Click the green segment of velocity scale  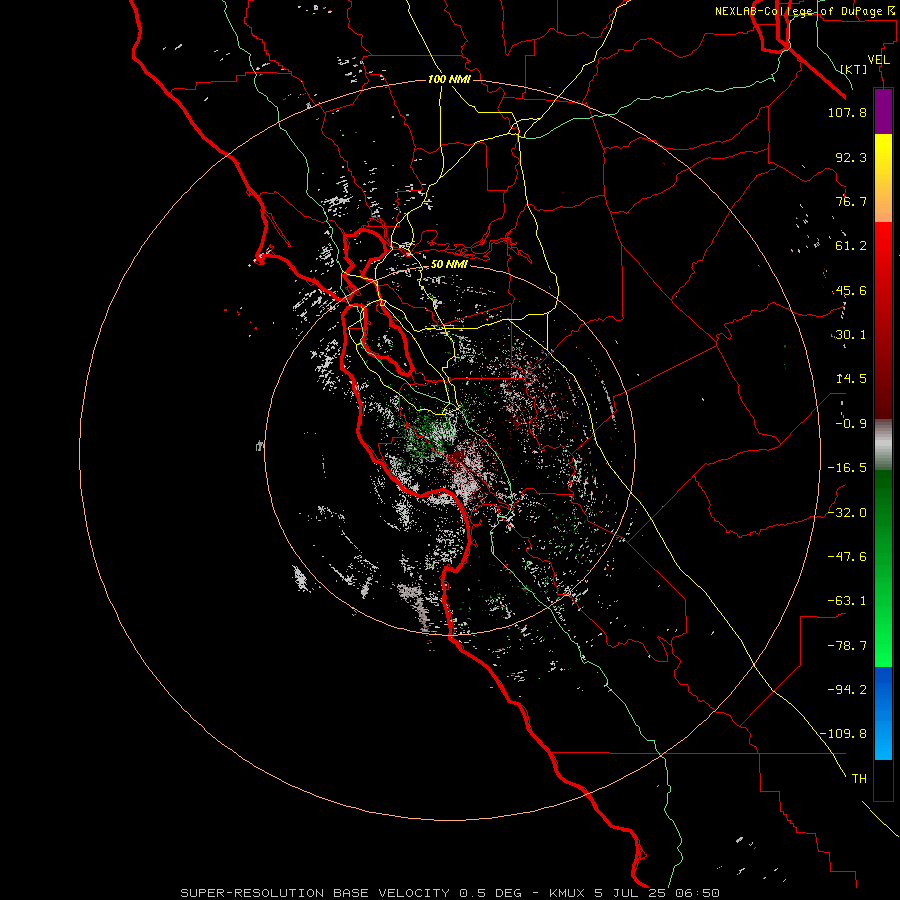click(x=883, y=568)
